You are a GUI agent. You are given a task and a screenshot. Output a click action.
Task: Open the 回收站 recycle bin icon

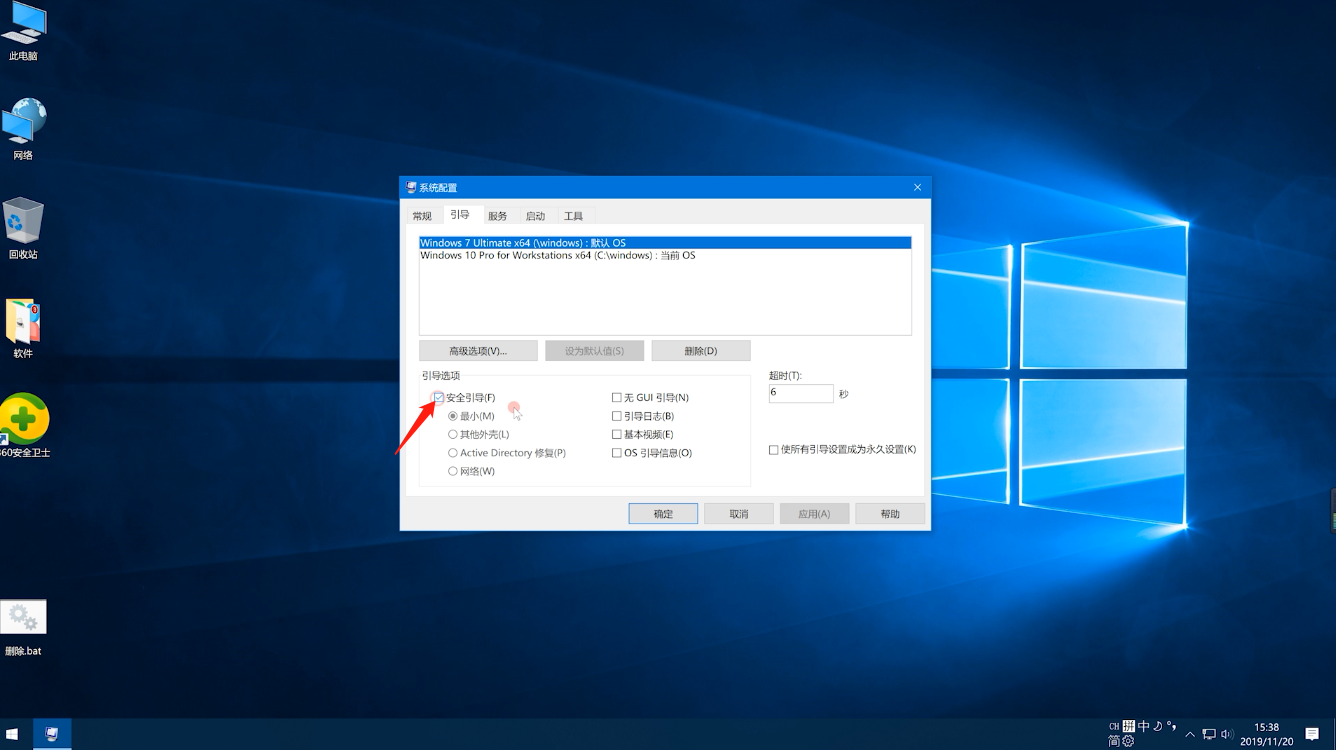point(23,228)
